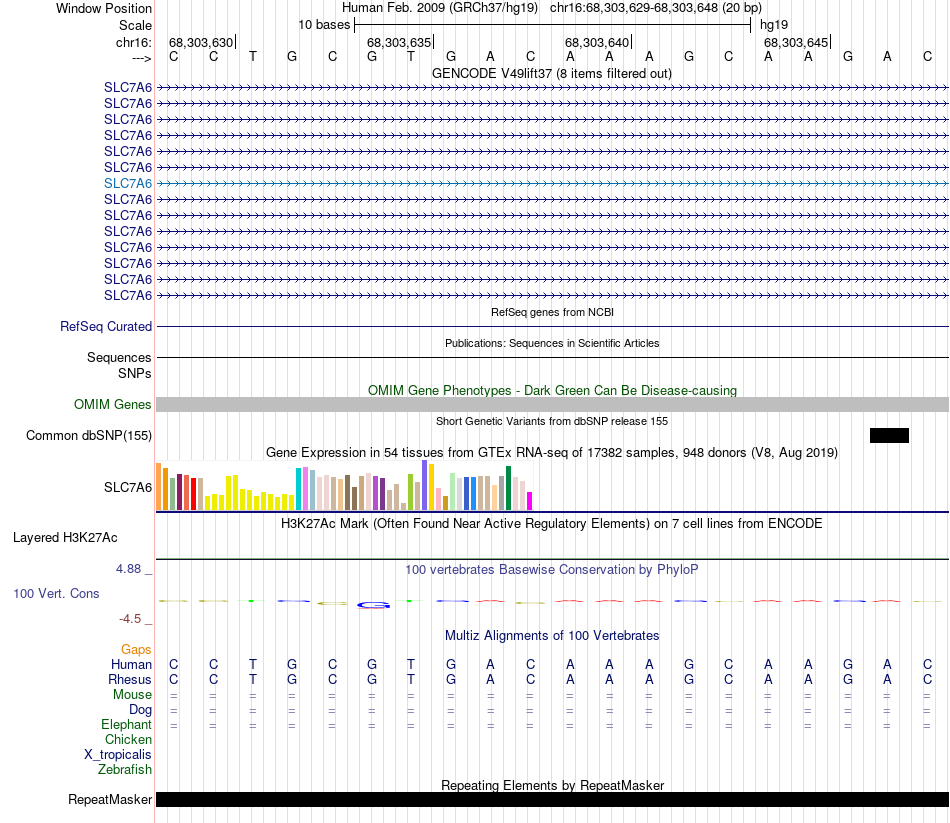
Task: Click the Chicken alignment row label
Action: point(128,739)
